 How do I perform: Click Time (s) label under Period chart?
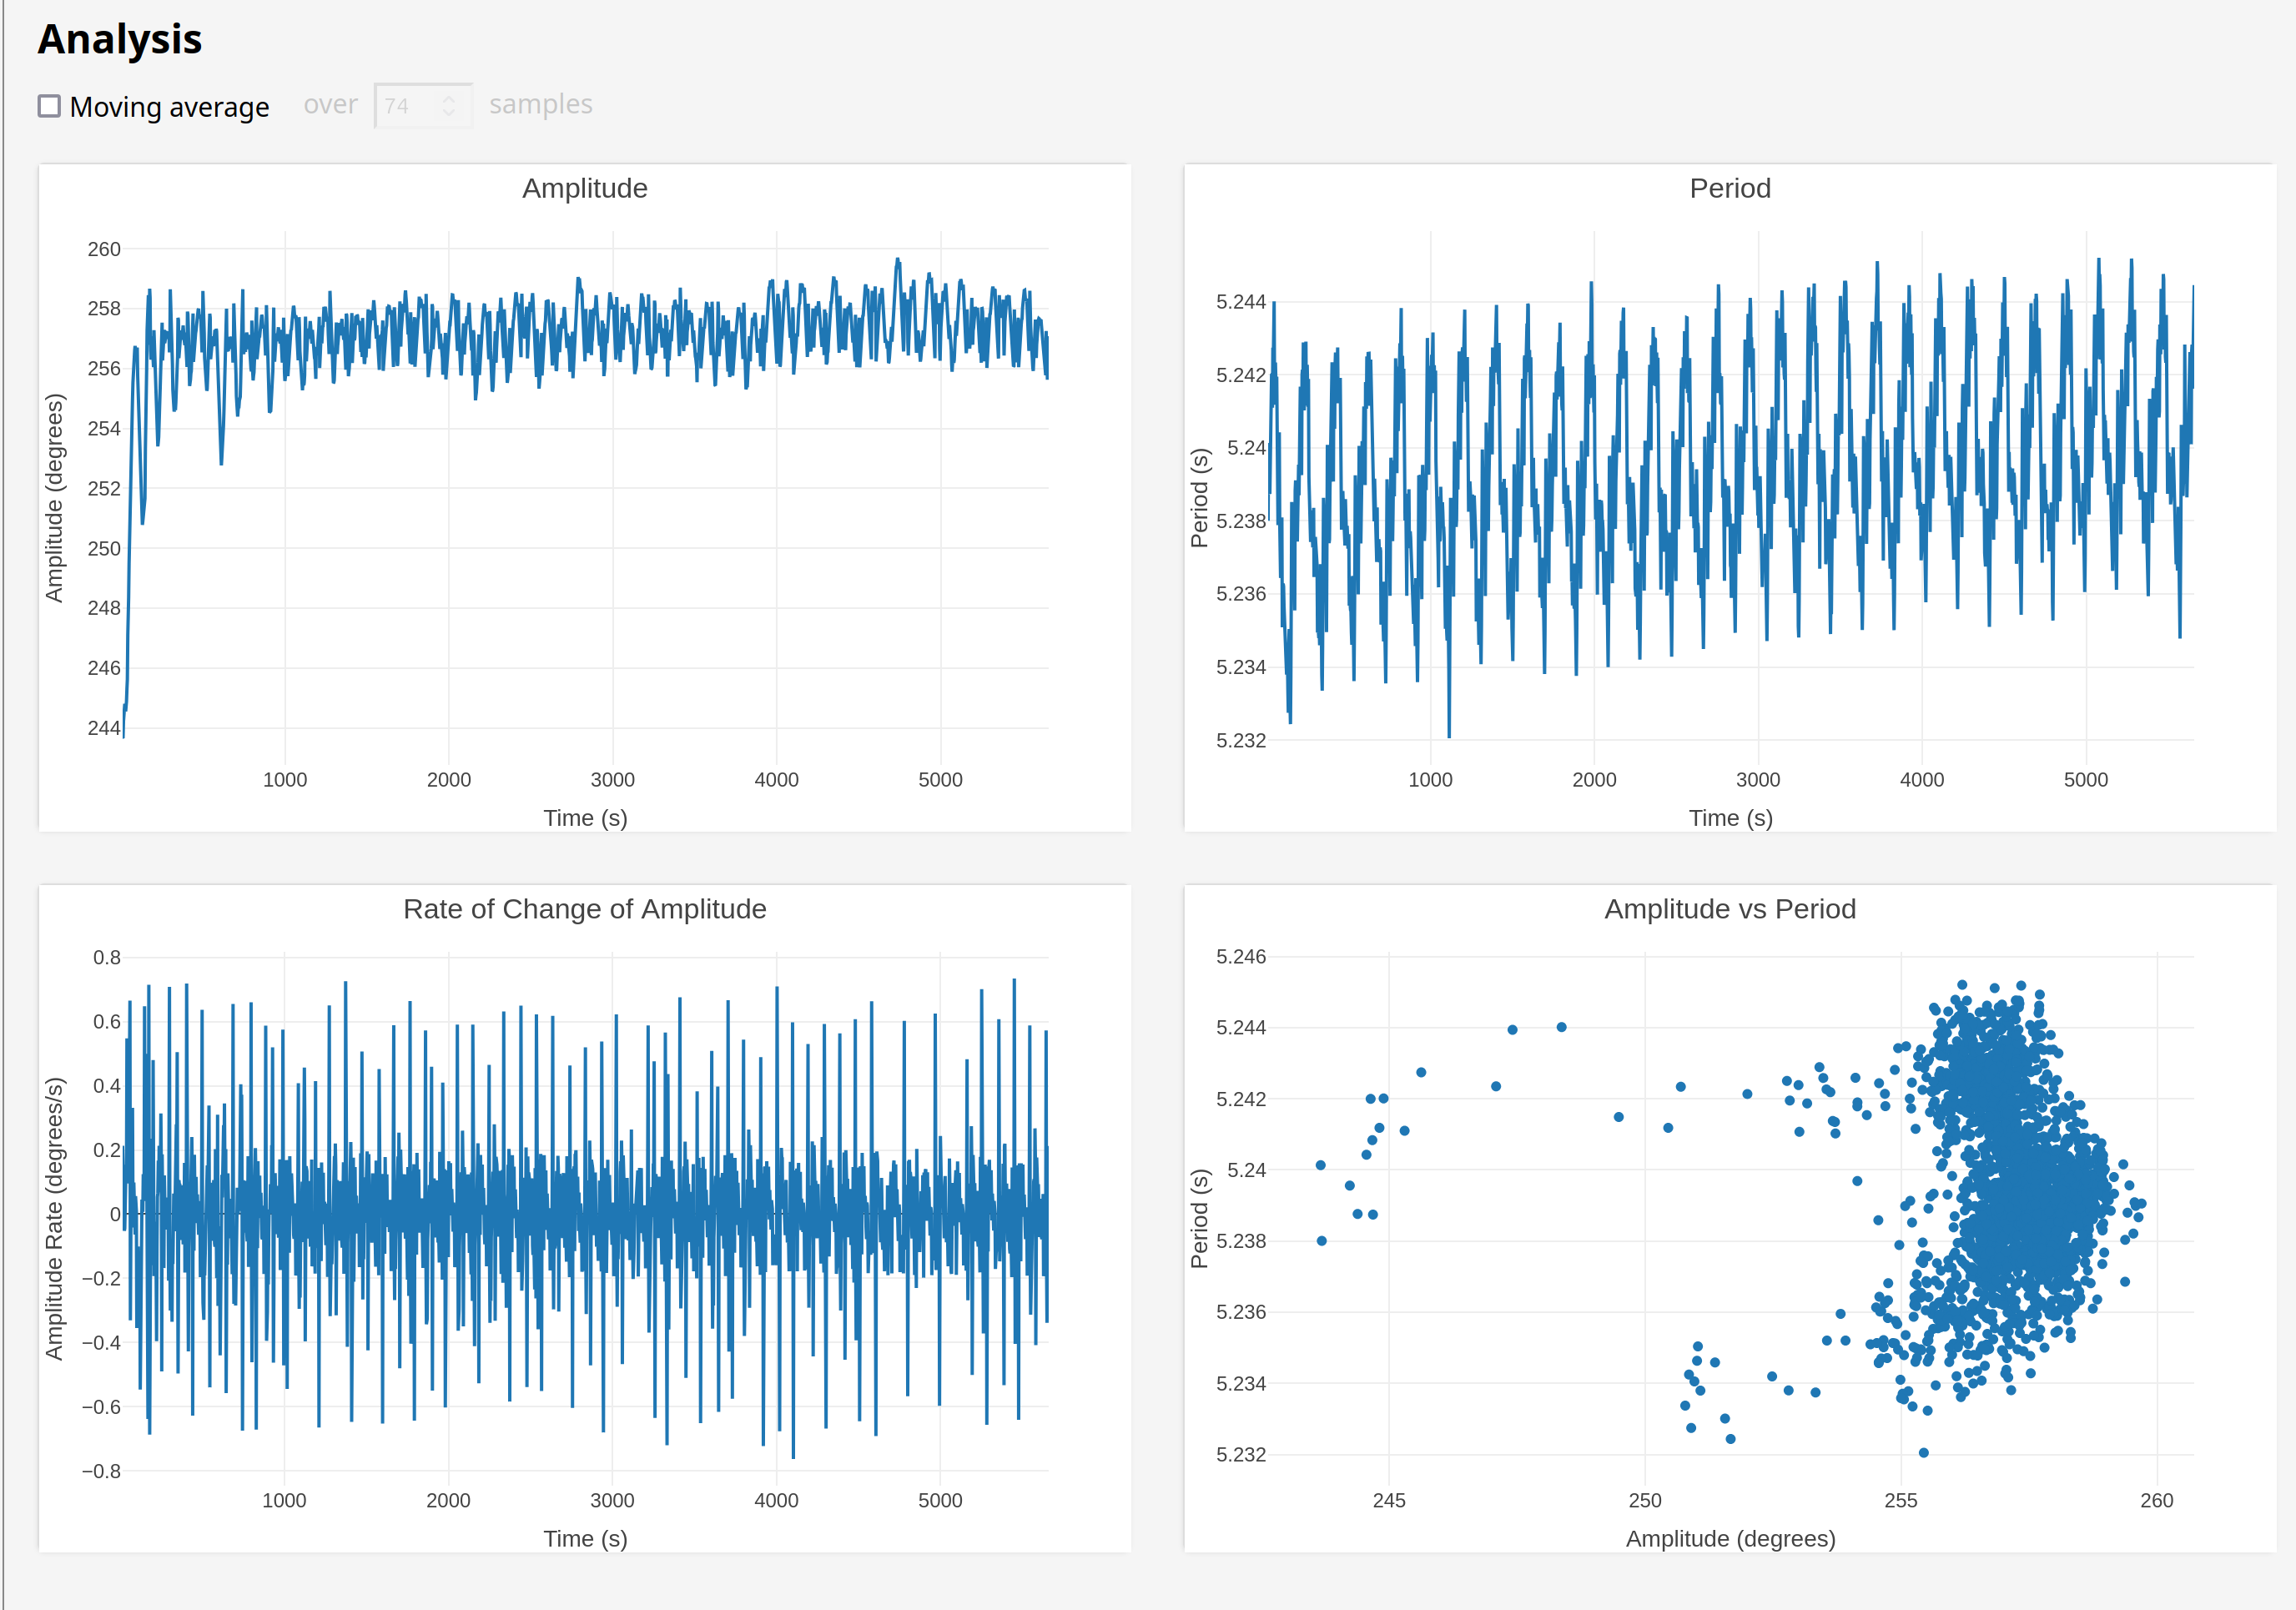pos(1730,818)
